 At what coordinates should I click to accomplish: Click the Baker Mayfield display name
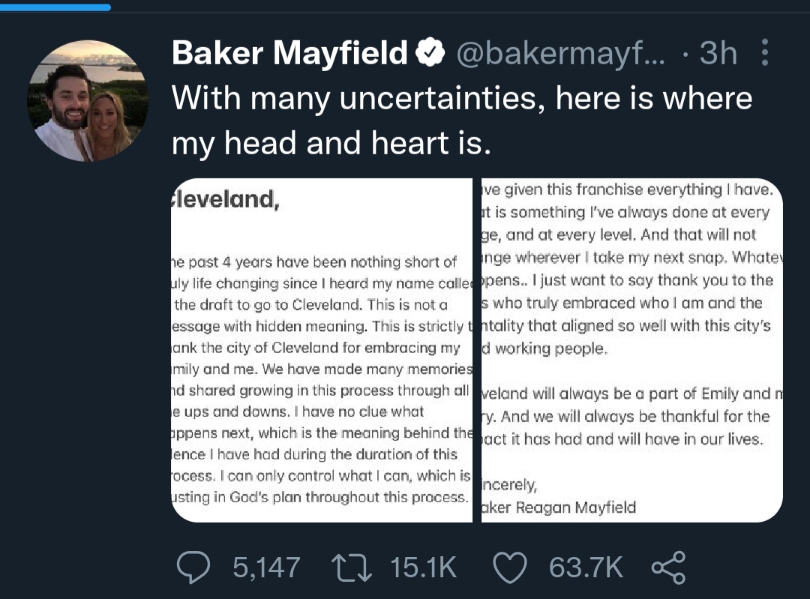coord(290,54)
